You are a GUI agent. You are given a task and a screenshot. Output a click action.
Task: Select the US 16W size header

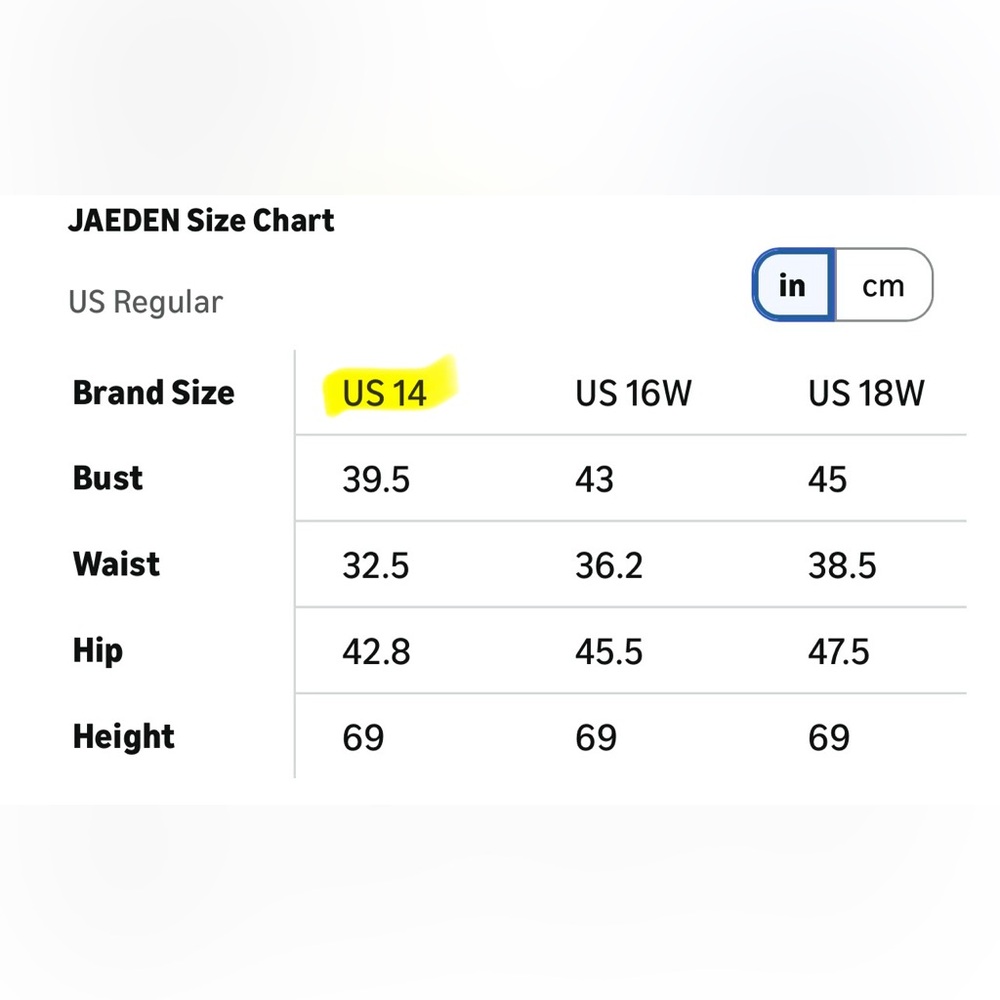click(x=633, y=392)
